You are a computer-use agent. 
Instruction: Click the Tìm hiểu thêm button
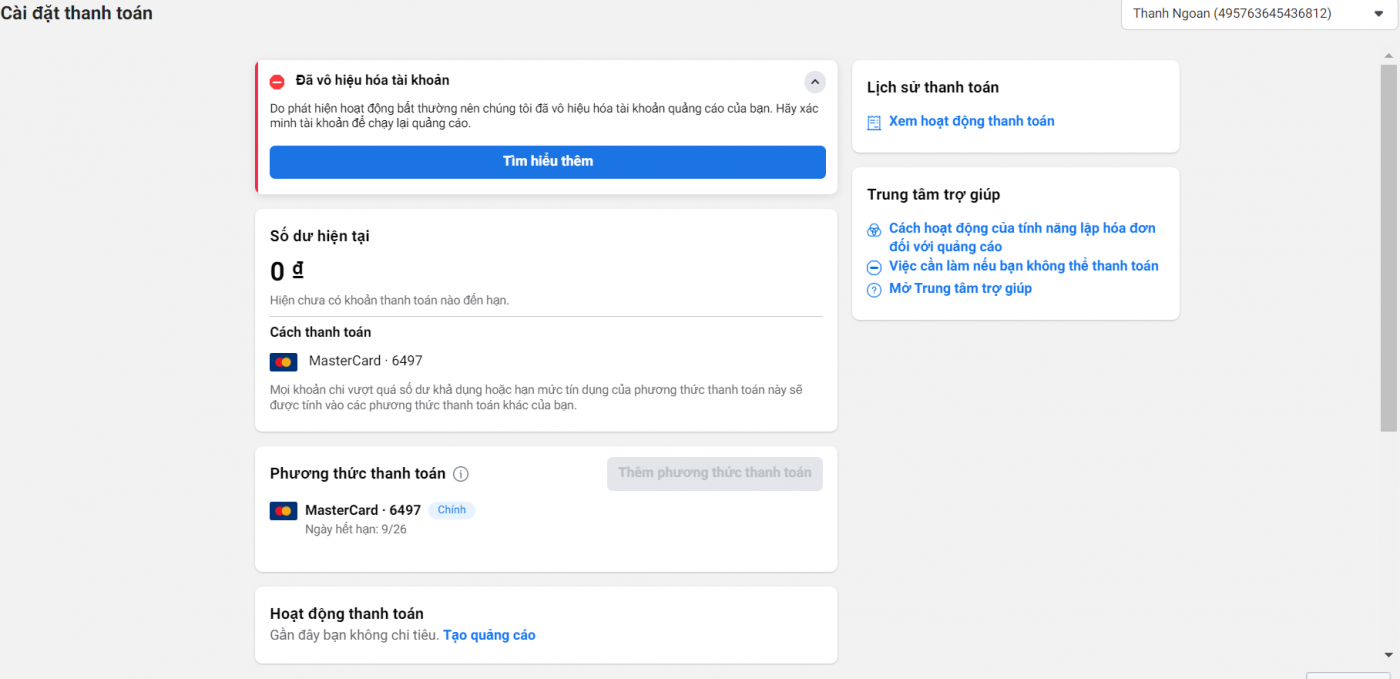tap(547, 162)
